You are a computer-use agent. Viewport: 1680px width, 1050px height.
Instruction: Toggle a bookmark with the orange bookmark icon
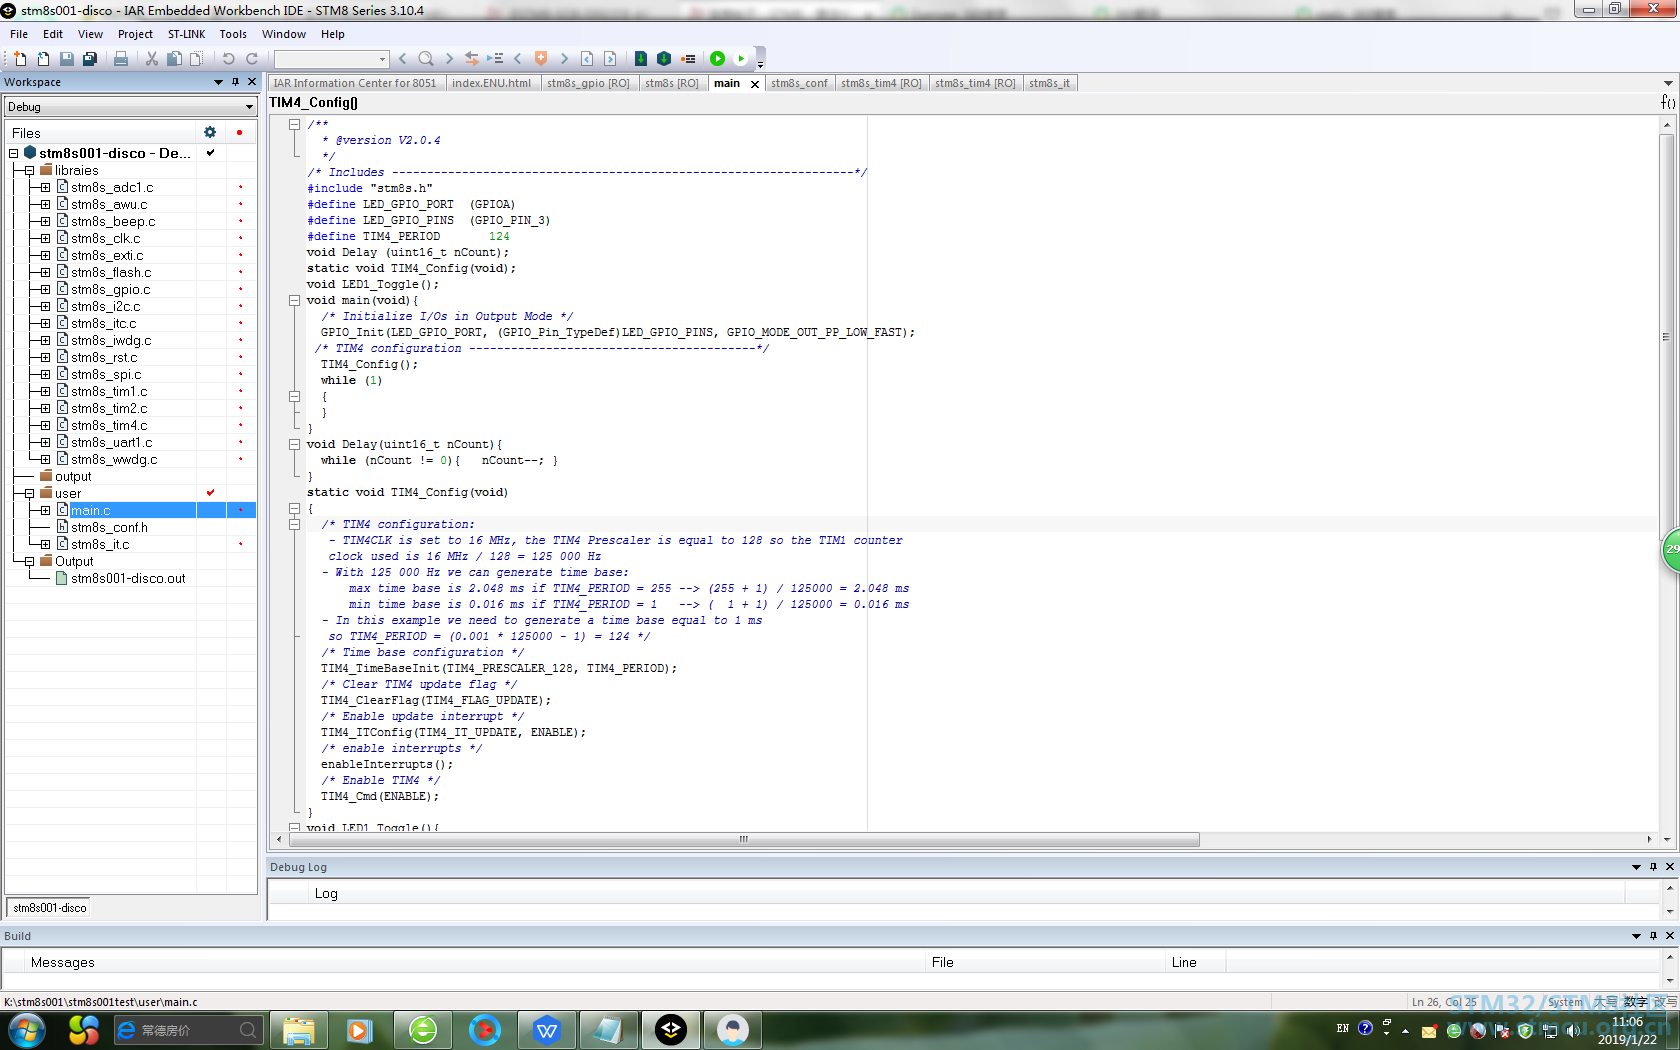[541, 59]
